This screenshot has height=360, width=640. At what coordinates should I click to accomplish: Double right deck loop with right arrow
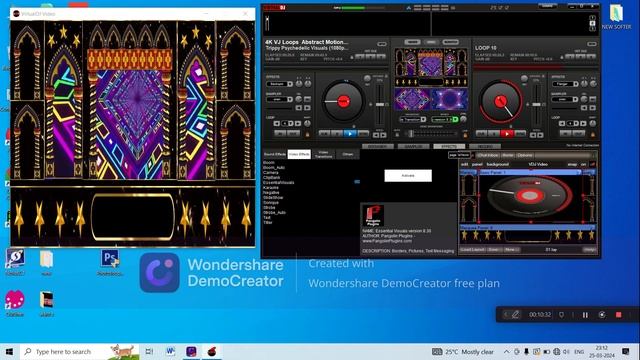[x=584, y=123]
